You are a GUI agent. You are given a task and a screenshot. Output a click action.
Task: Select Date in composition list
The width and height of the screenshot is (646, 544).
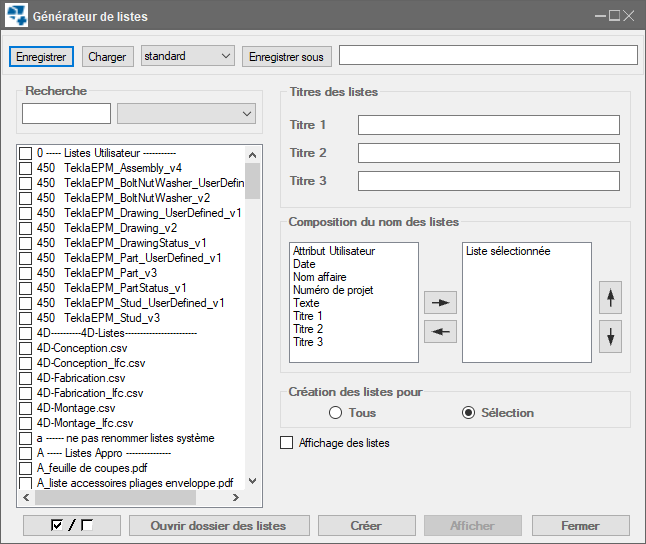[x=304, y=264]
